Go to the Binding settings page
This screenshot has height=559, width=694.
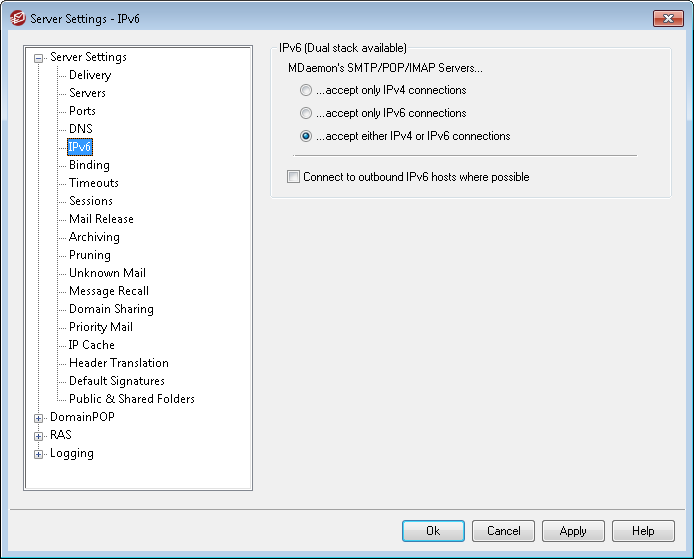(89, 165)
